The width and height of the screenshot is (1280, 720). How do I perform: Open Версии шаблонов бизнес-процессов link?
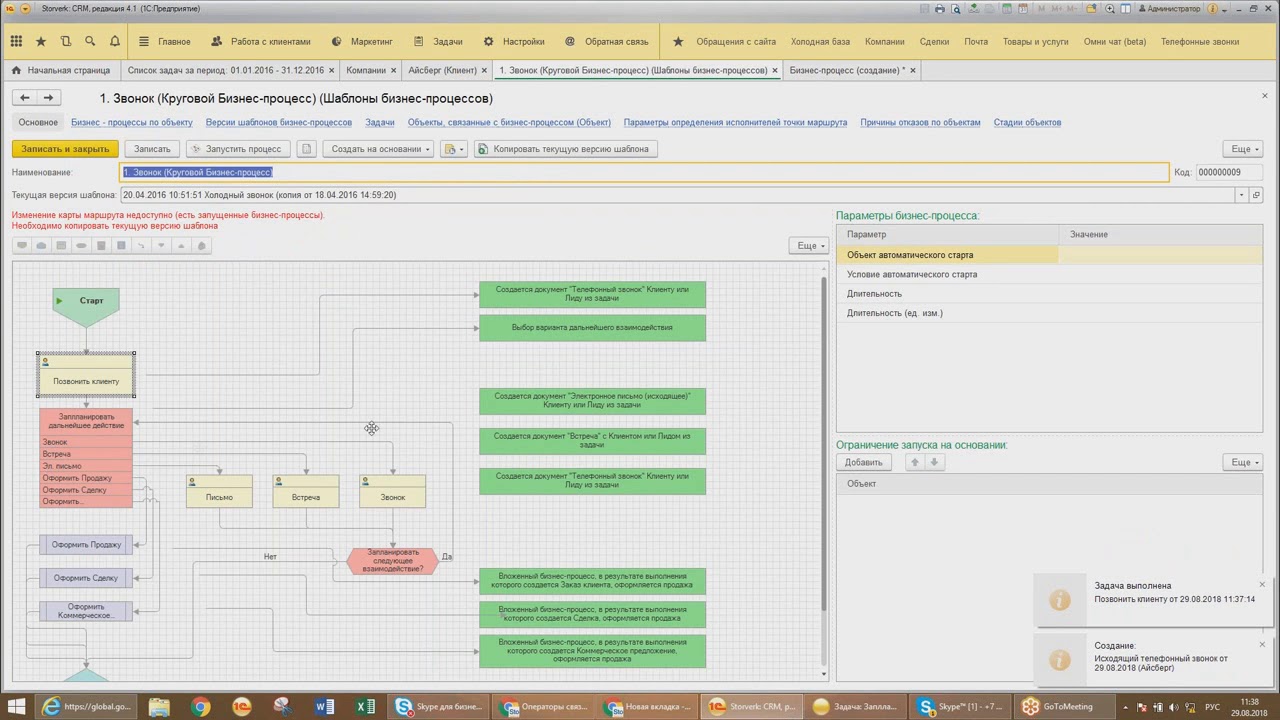click(x=279, y=122)
